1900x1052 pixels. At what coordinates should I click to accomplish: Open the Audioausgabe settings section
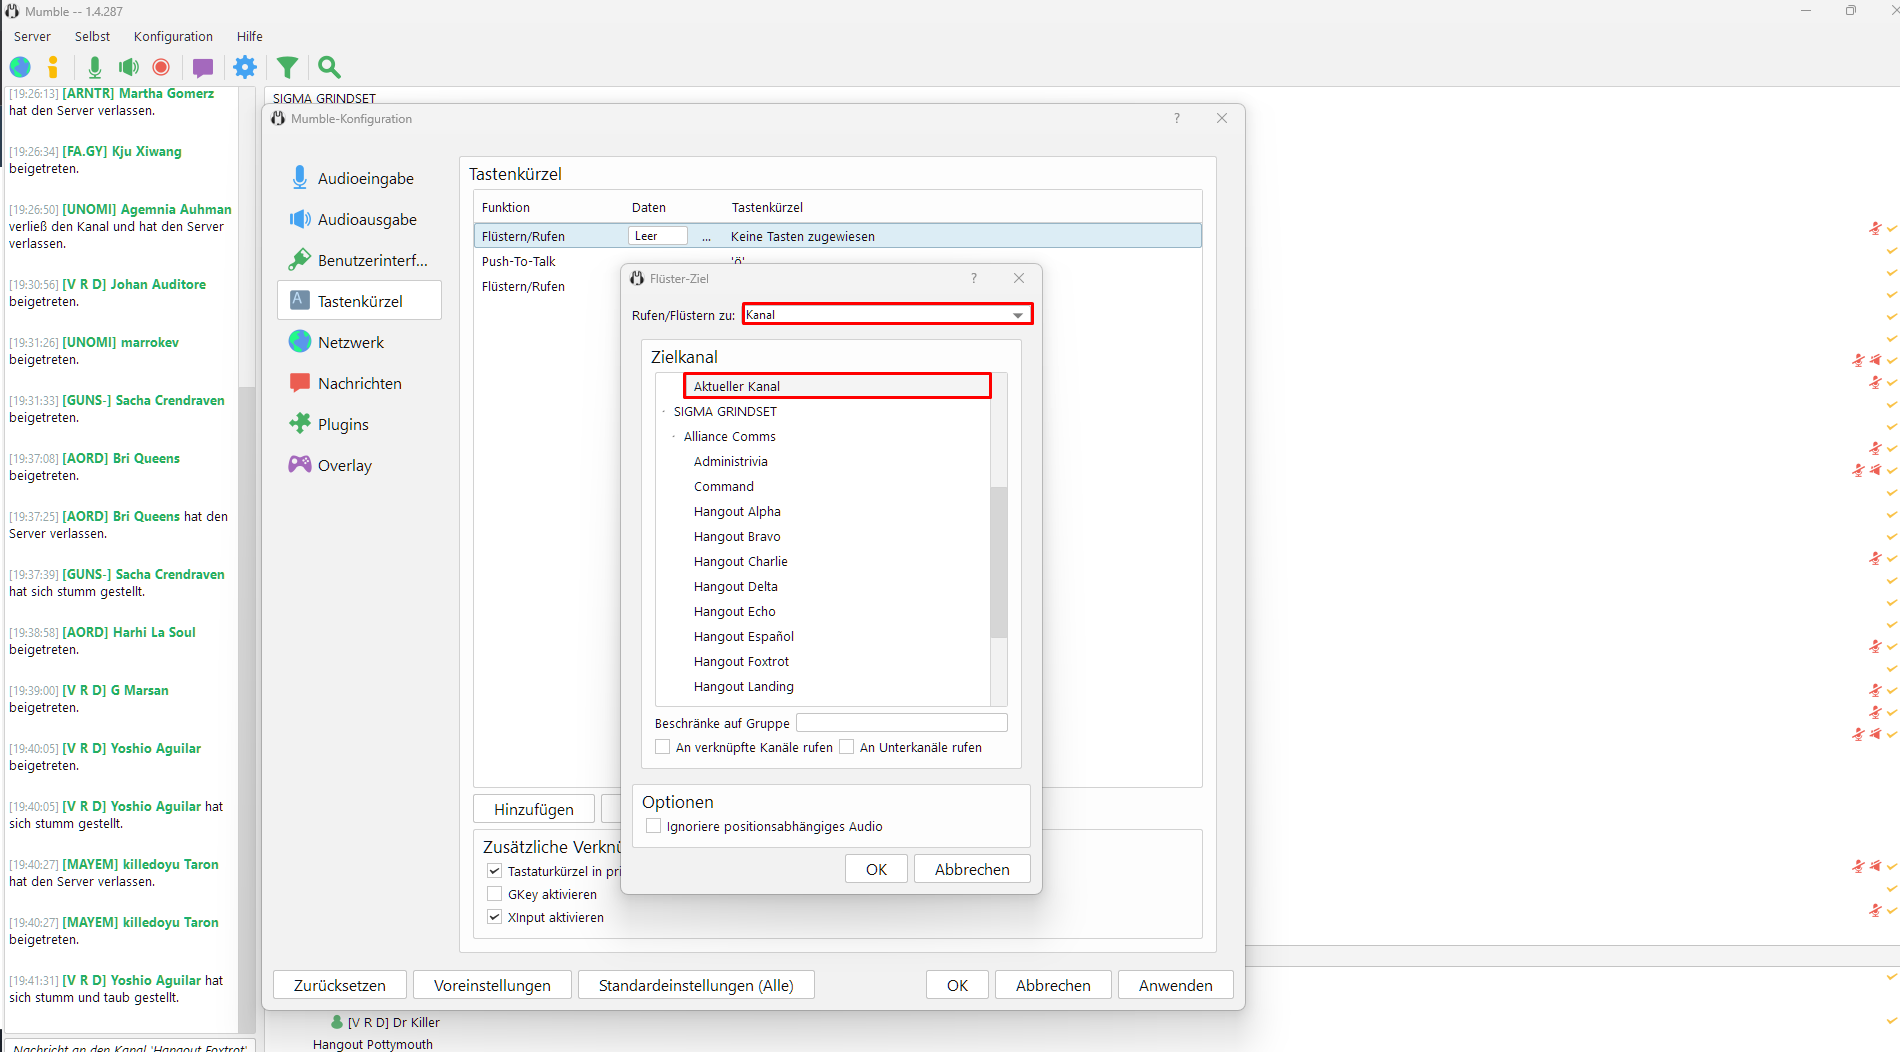(x=359, y=219)
